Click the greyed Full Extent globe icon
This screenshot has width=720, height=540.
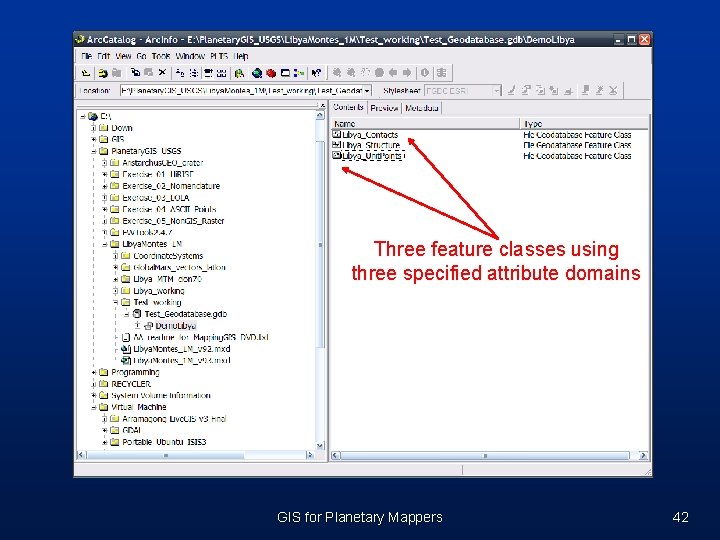379,73
